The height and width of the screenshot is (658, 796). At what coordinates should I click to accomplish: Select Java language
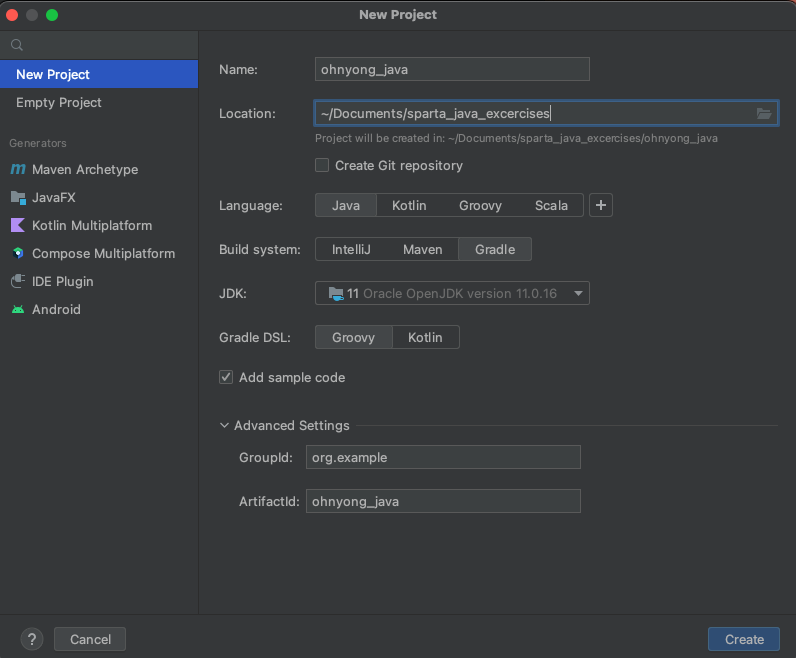(x=346, y=205)
